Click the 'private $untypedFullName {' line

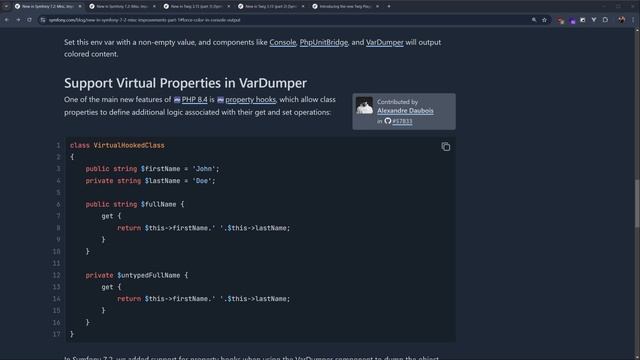tap(137, 275)
